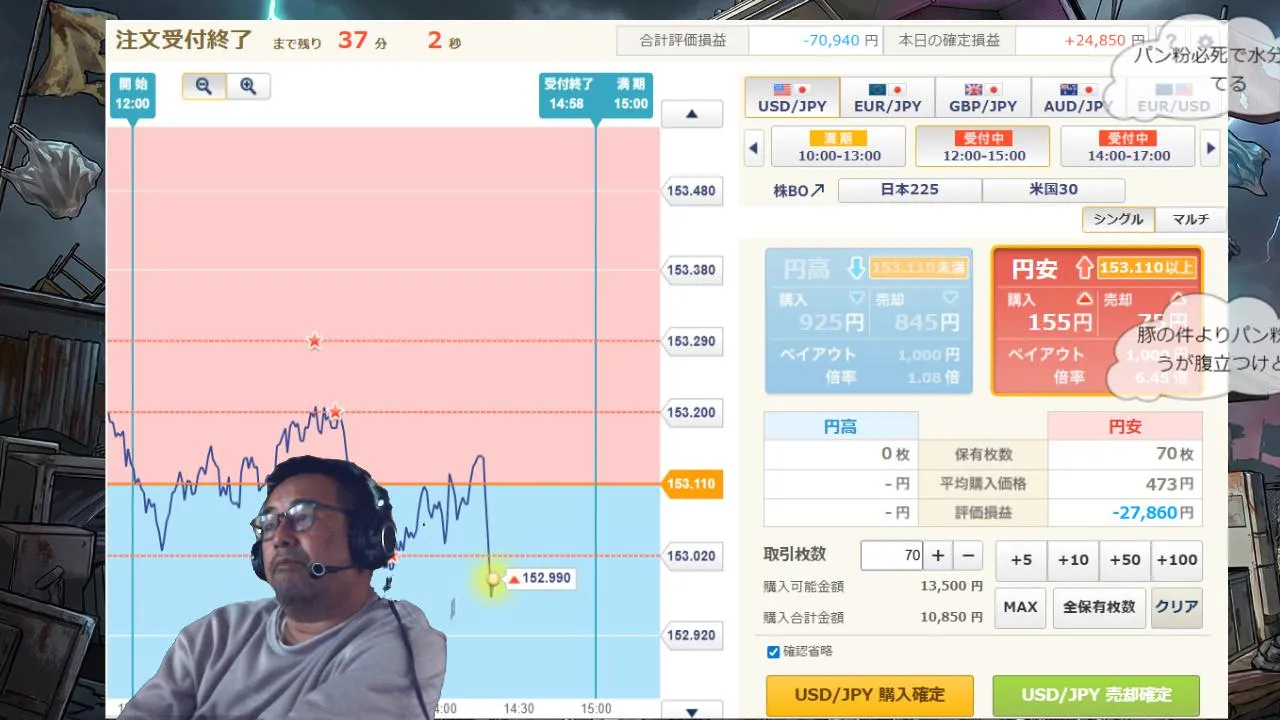Screen dimensions: 1280x720
Task: Click the 平均購入価格 473円 cell
Action: tap(1125, 483)
